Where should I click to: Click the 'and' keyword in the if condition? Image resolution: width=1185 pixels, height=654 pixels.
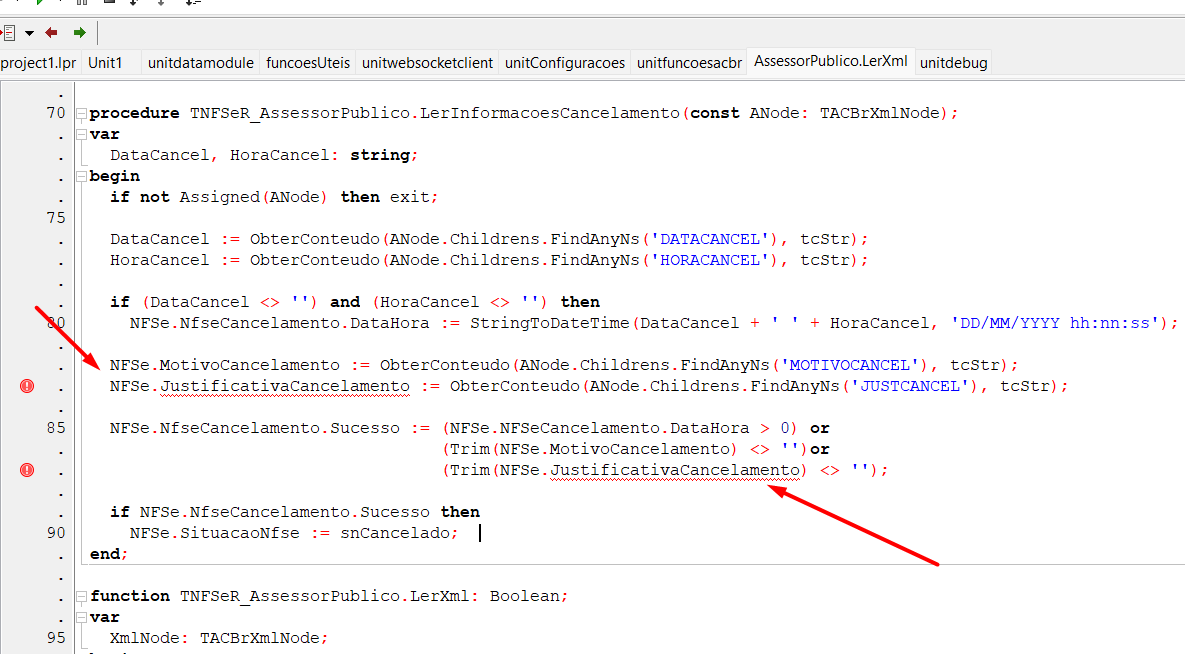coord(345,302)
